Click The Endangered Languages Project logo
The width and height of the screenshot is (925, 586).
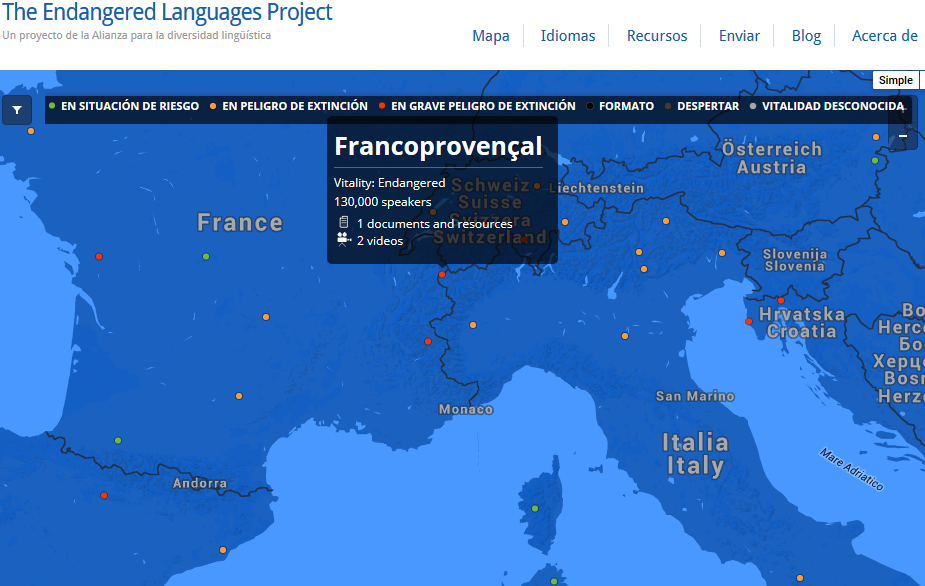click(x=167, y=12)
